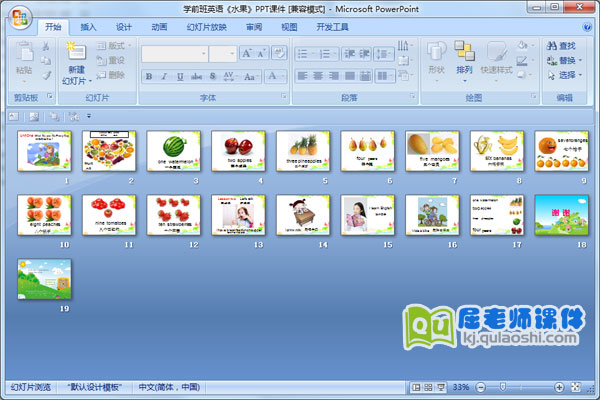Click the 选择 (Select) button
Screen dimensions: 600x400
[564, 75]
